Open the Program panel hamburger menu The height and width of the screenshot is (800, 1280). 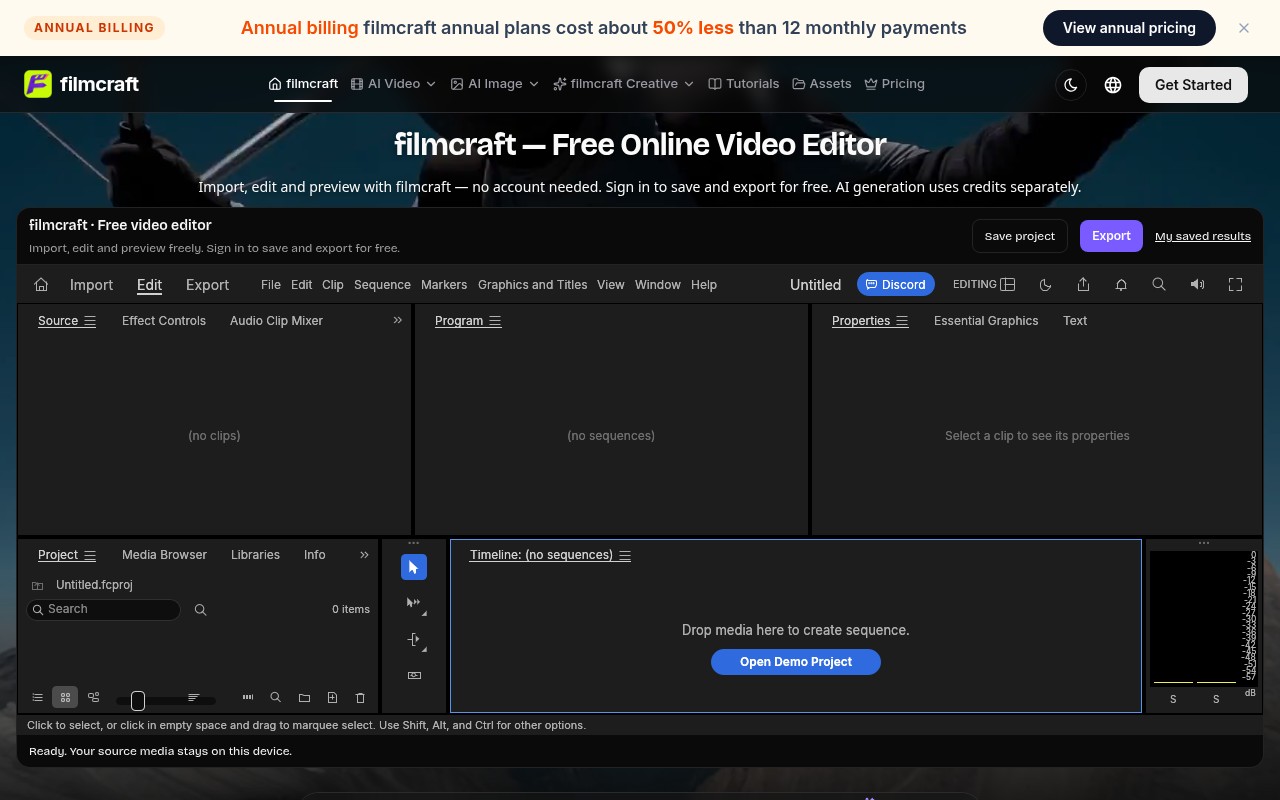pos(495,321)
